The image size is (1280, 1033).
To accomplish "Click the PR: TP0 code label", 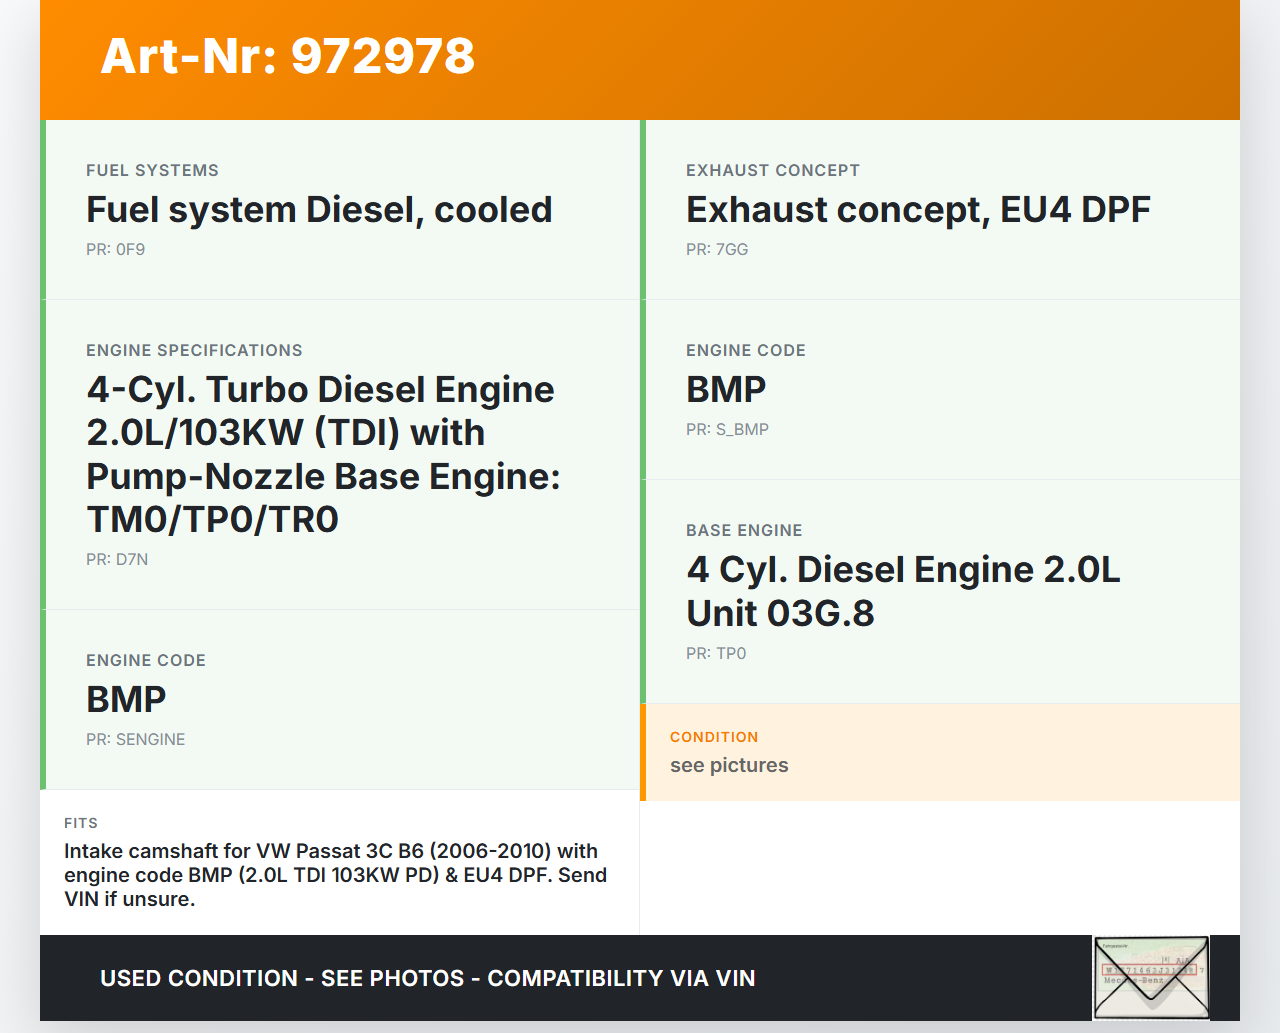I will [716, 654].
